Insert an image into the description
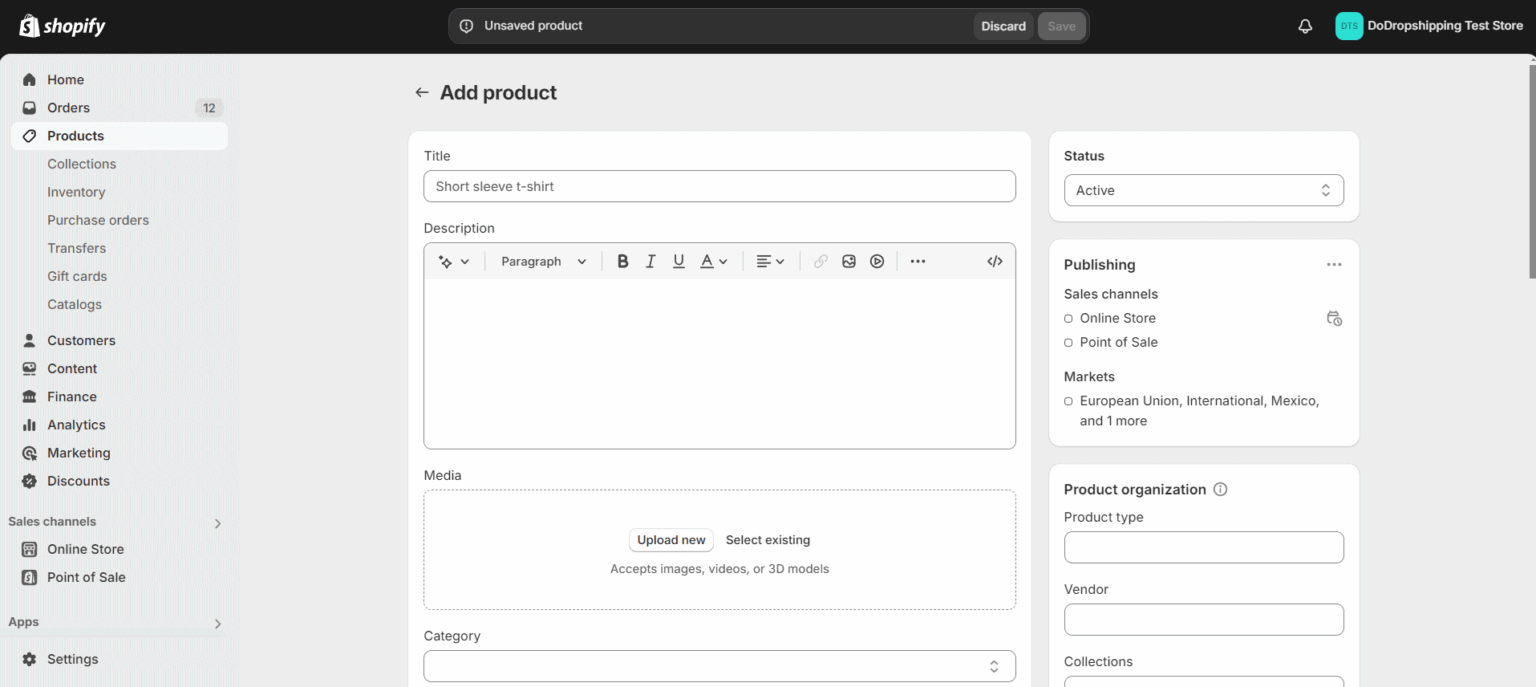Image resolution: width=1536 pixels, height=687 pixels. [848, 261]
